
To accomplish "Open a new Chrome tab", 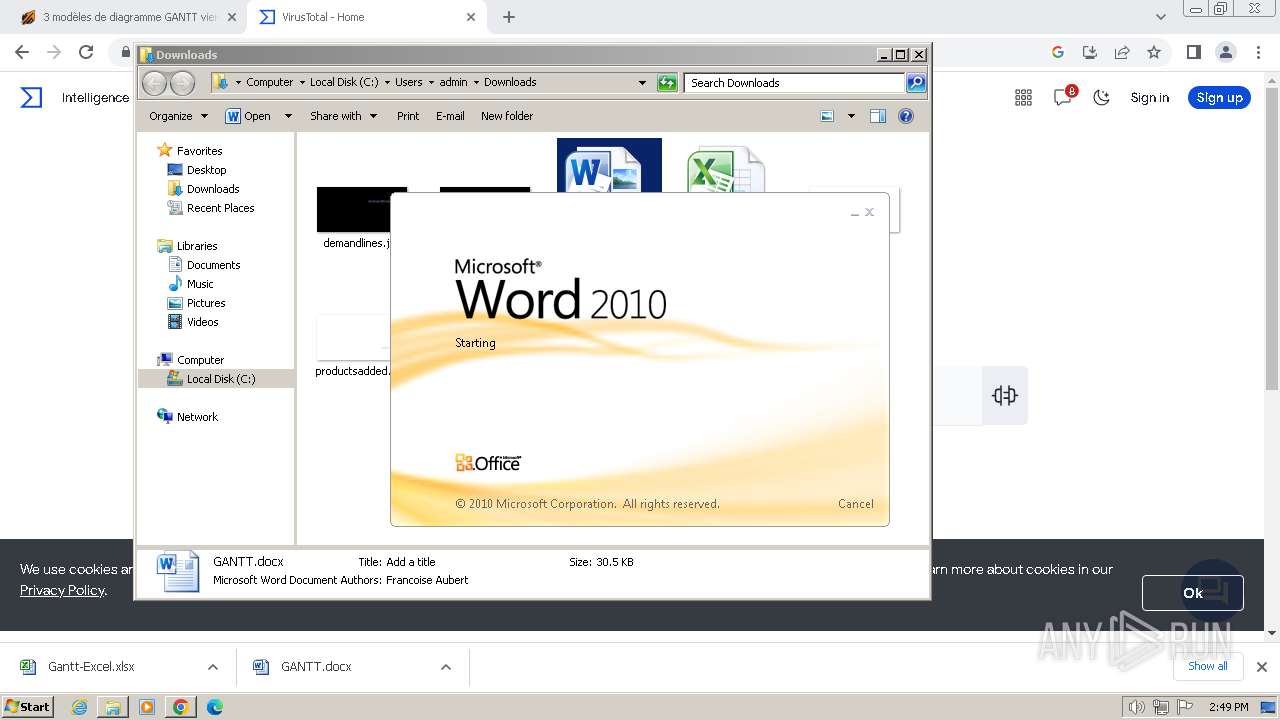I will pyautogui.click(x=509, y=17).
